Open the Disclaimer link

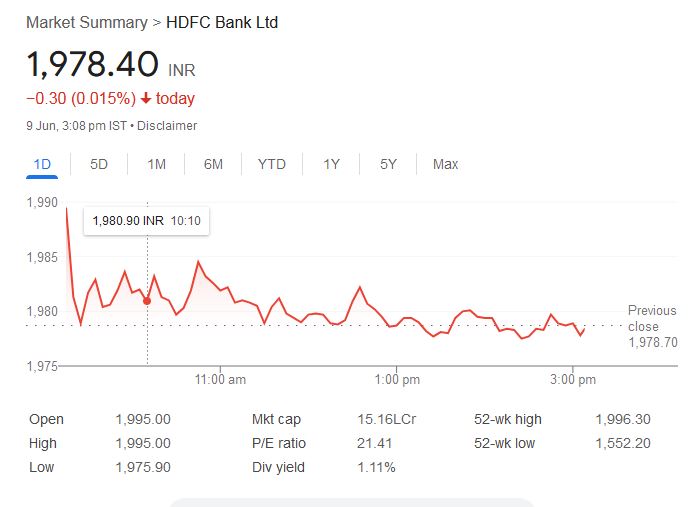pyautogui.click(x=167, y=126)
